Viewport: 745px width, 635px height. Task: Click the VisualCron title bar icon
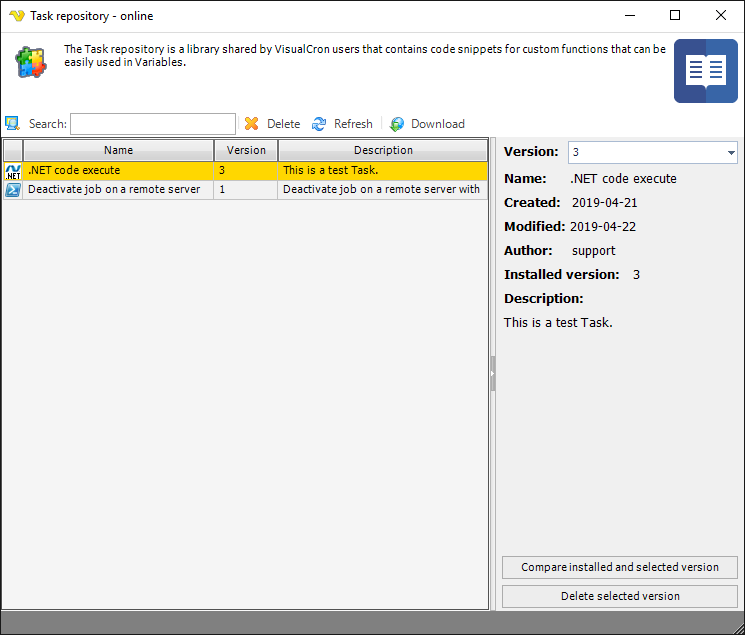pyautogui.click(x=16, y=16)
